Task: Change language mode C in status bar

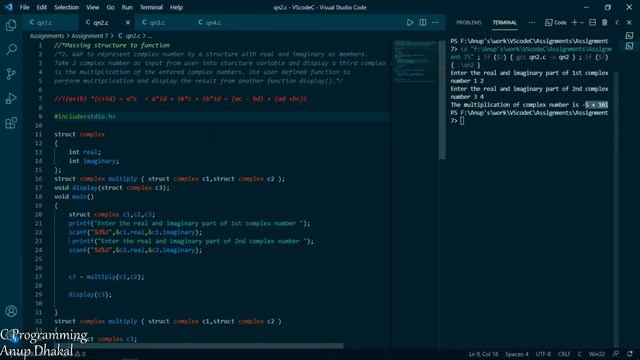Action: [x=579, y=354]
